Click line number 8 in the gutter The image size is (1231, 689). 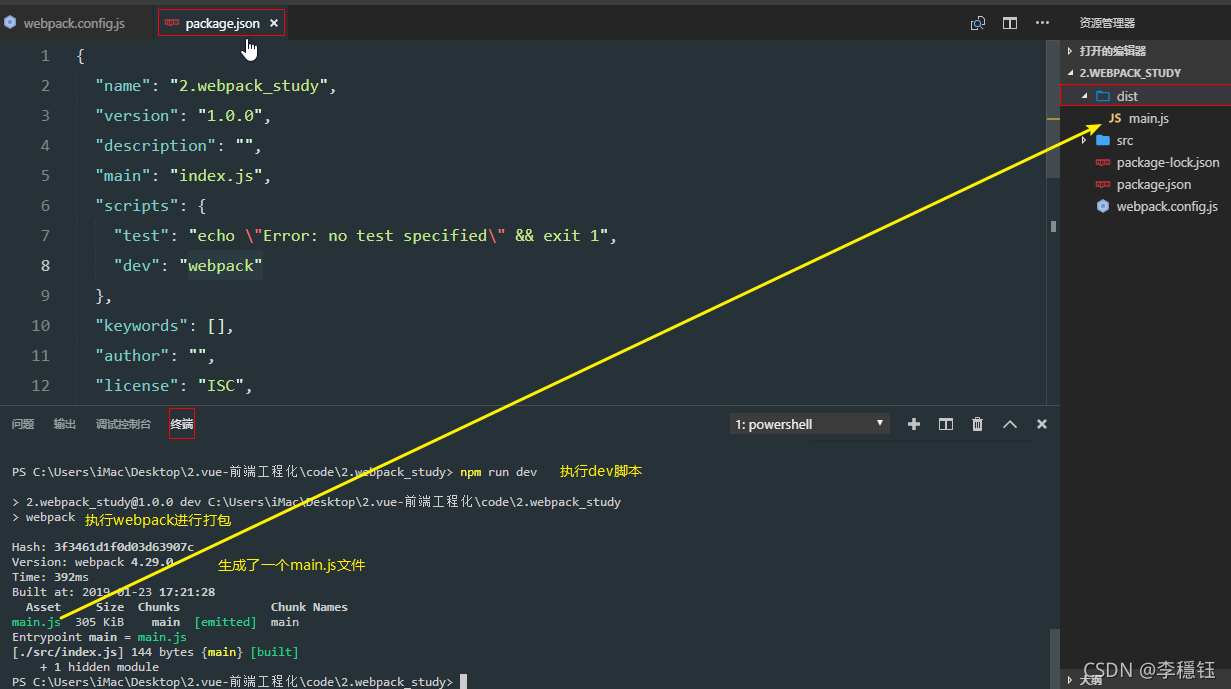pyautogui.click(x=46, y=265)
